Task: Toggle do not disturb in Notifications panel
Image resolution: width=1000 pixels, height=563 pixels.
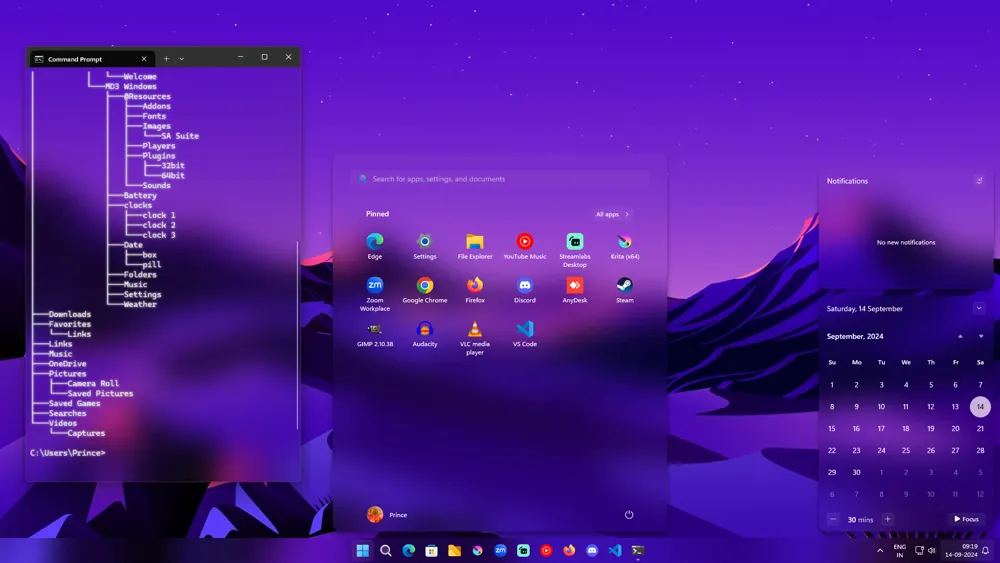Action: tap(979, 181)
